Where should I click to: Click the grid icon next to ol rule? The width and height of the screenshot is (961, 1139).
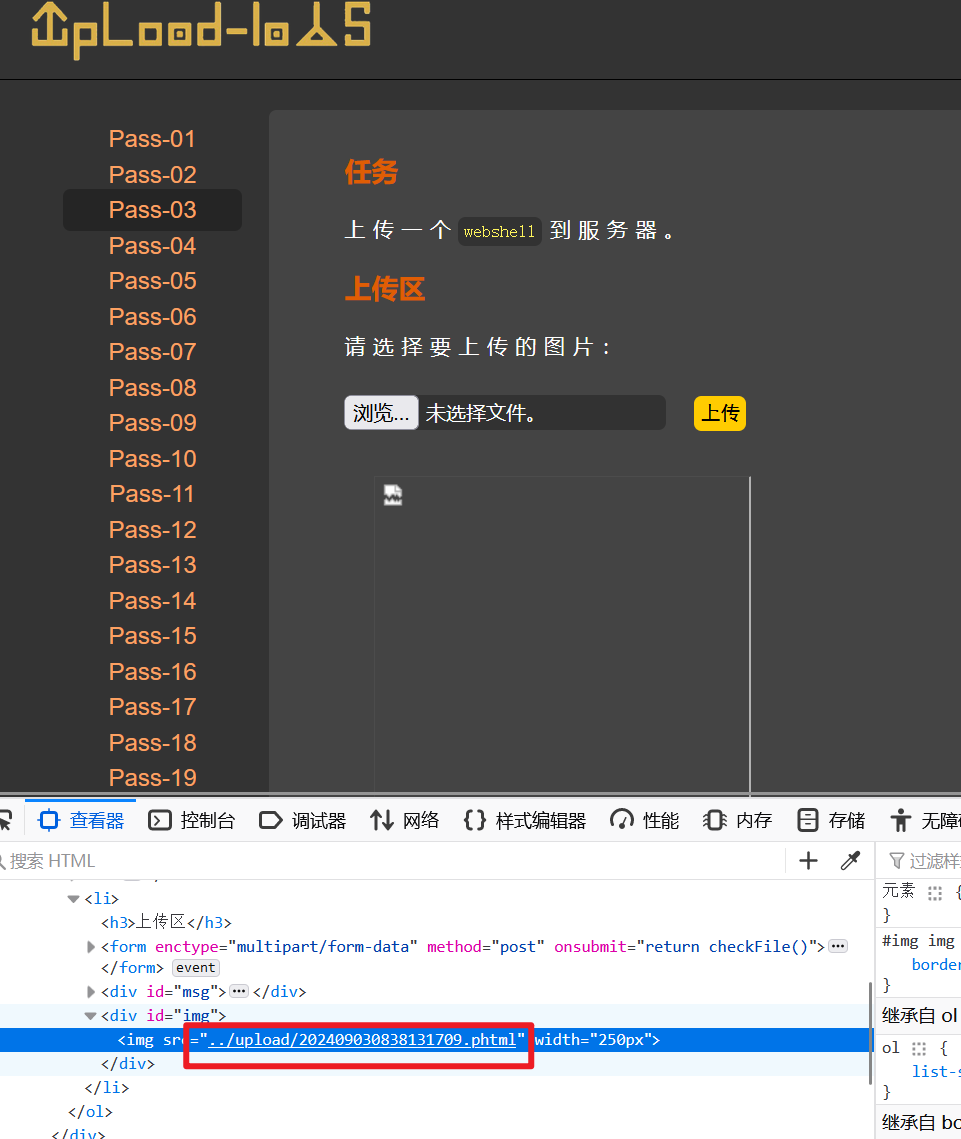coord(919,1048)
